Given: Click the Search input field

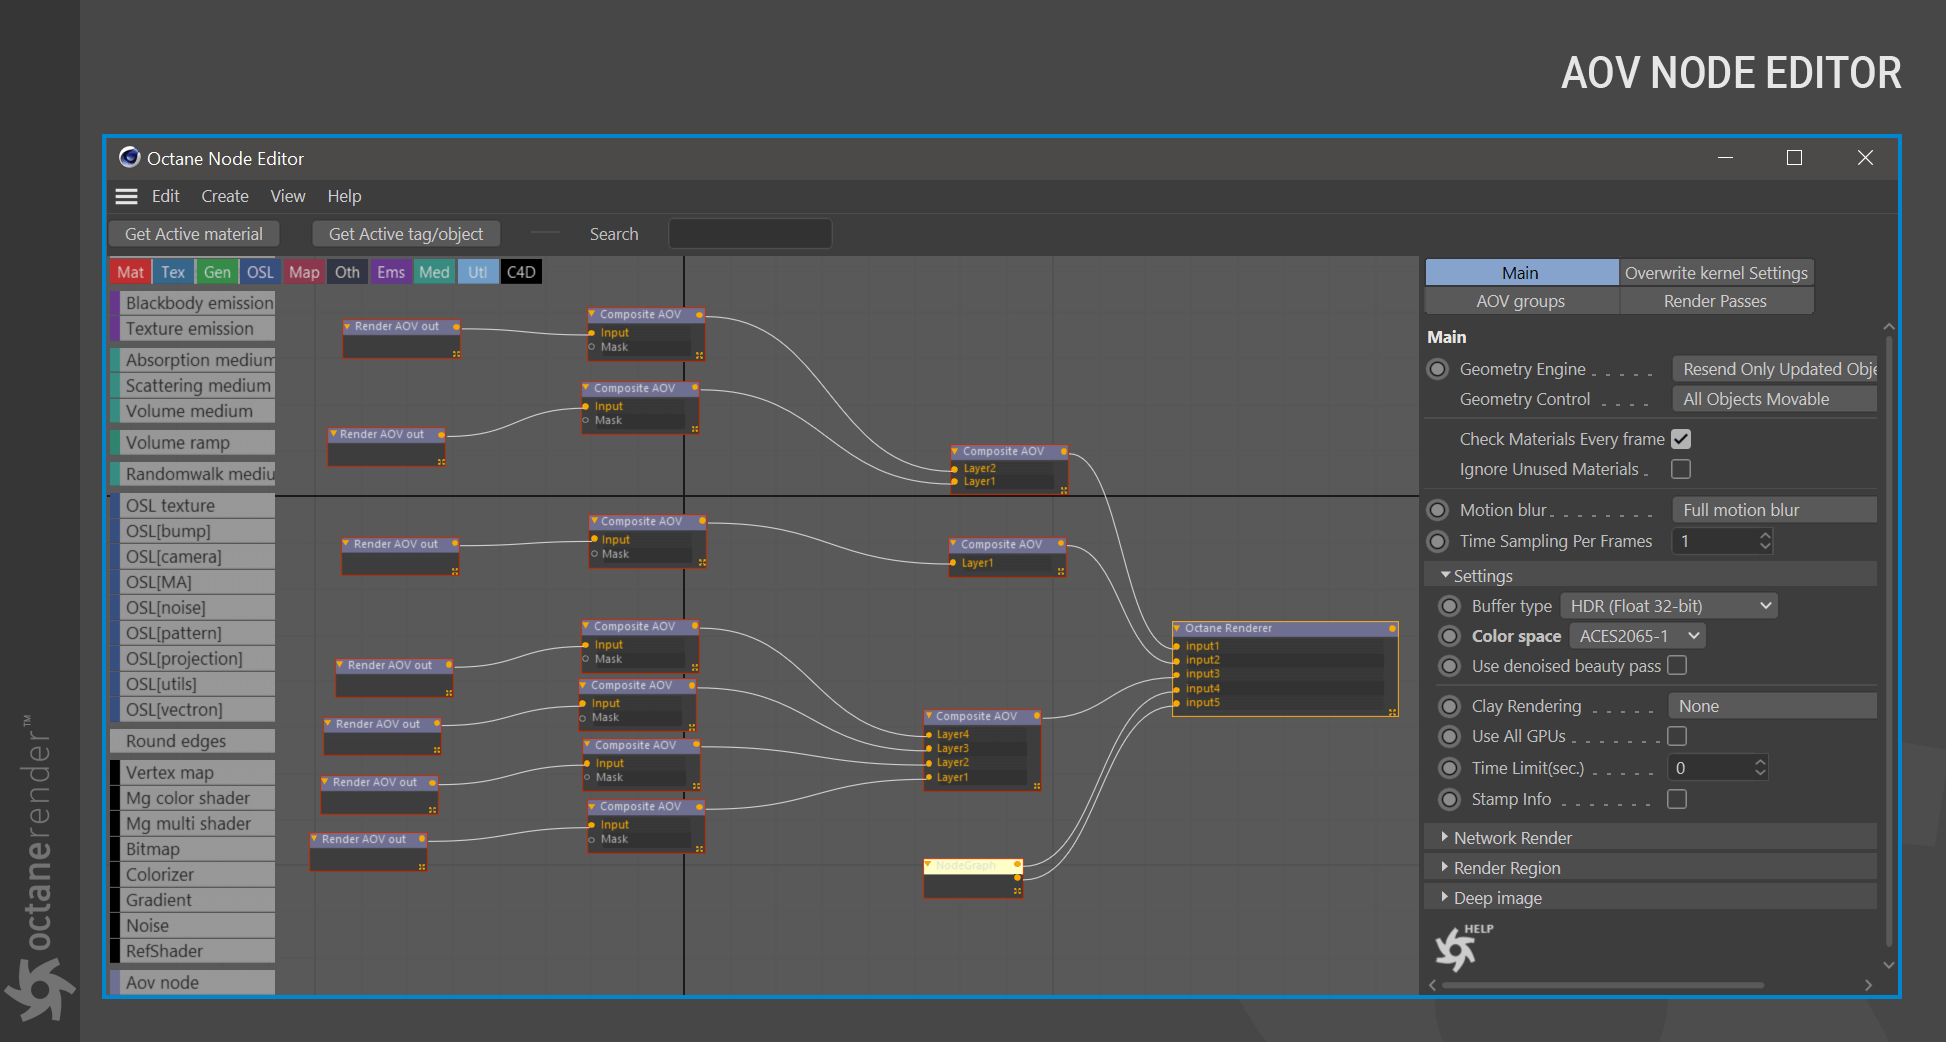Looking at the screenshot, I should (x=750, y=234).
